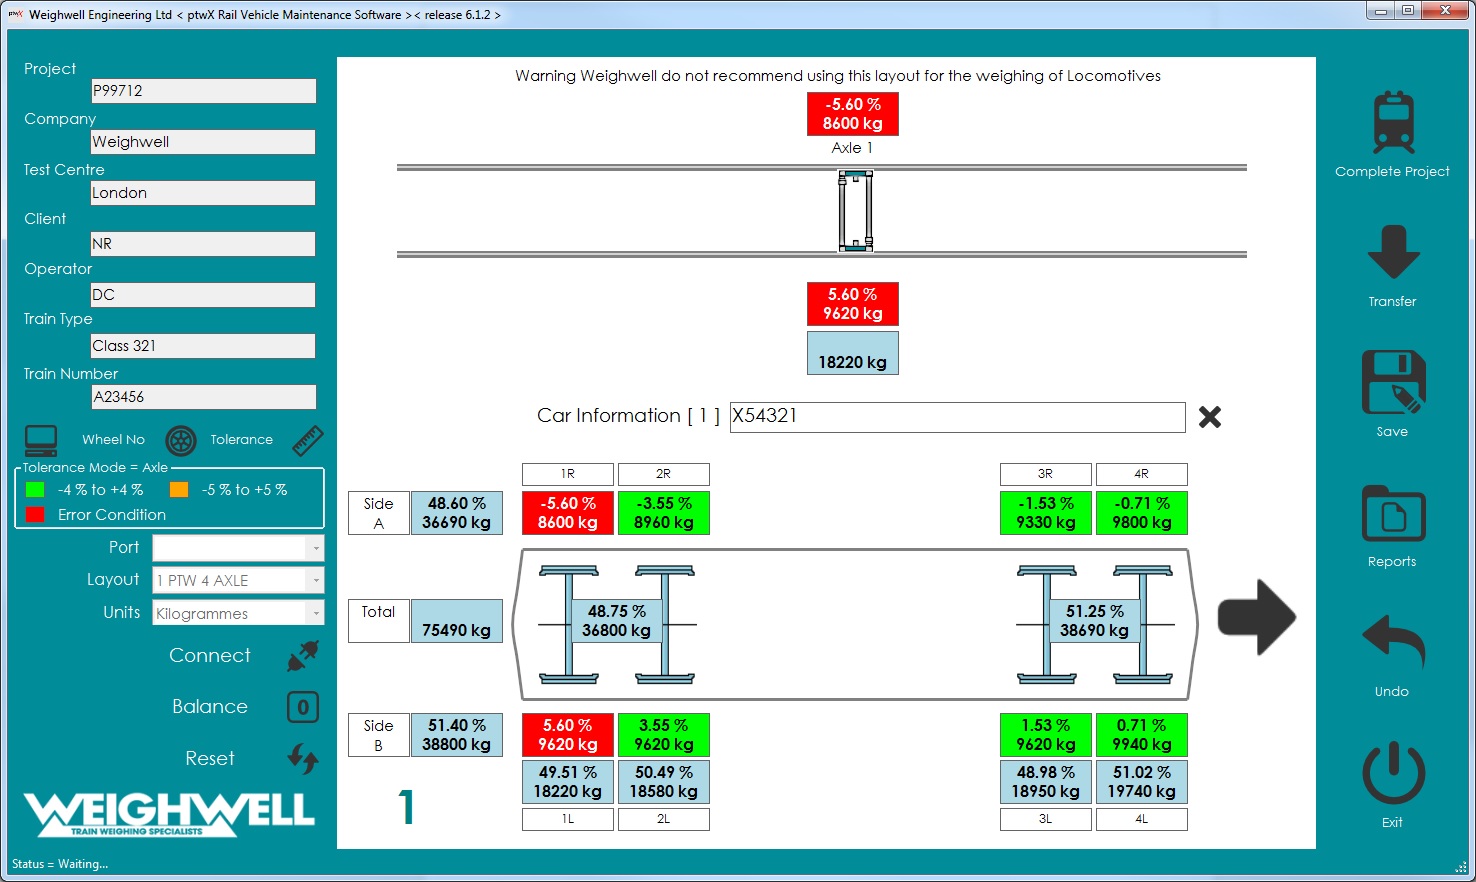The height and width of the screenshot is (882, 1476).
Task: Click the Client input field
Action: [x=203, y=244]
